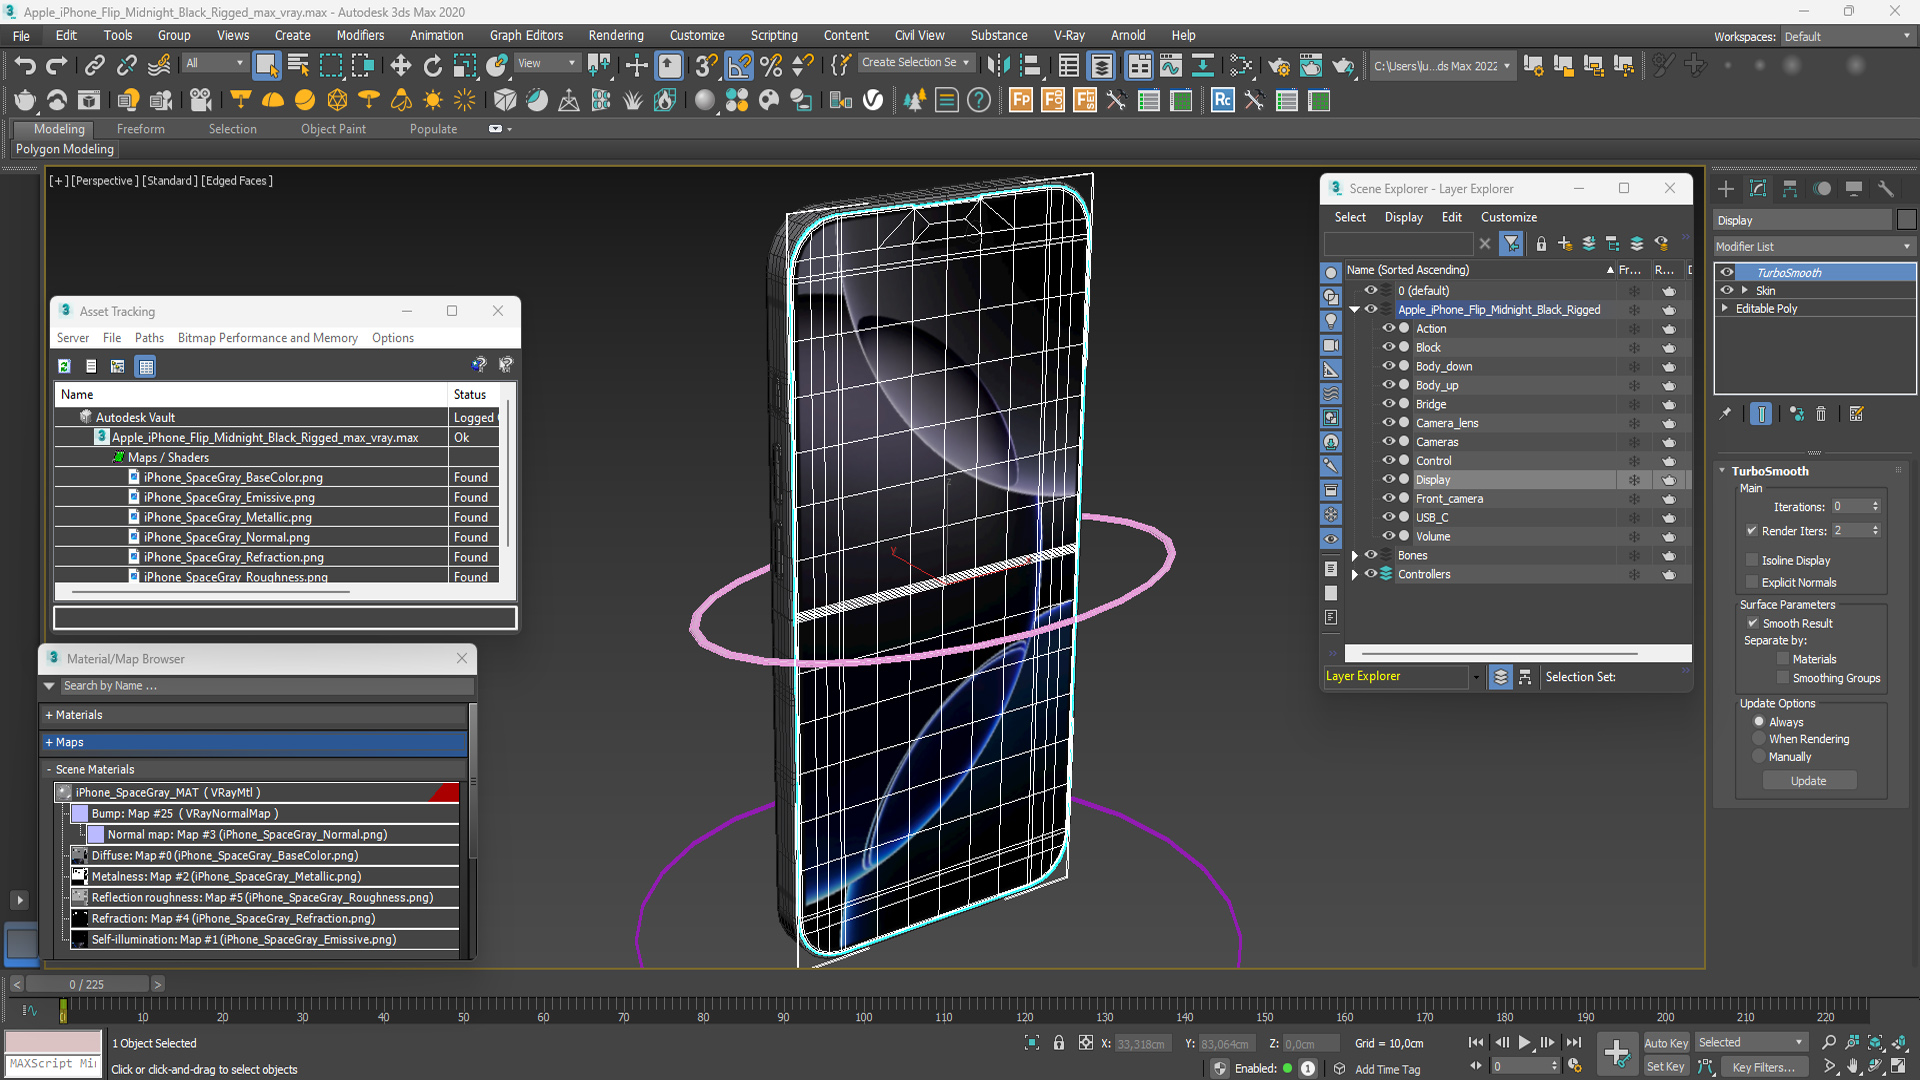
Task: Enable the Explicit Normals checkbox
Action: tap(1752, 582)
